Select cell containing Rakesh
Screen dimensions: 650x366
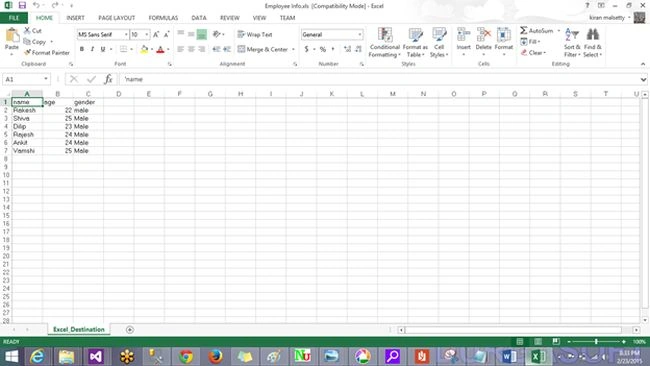pyautogui.click(x=27, y=110)
